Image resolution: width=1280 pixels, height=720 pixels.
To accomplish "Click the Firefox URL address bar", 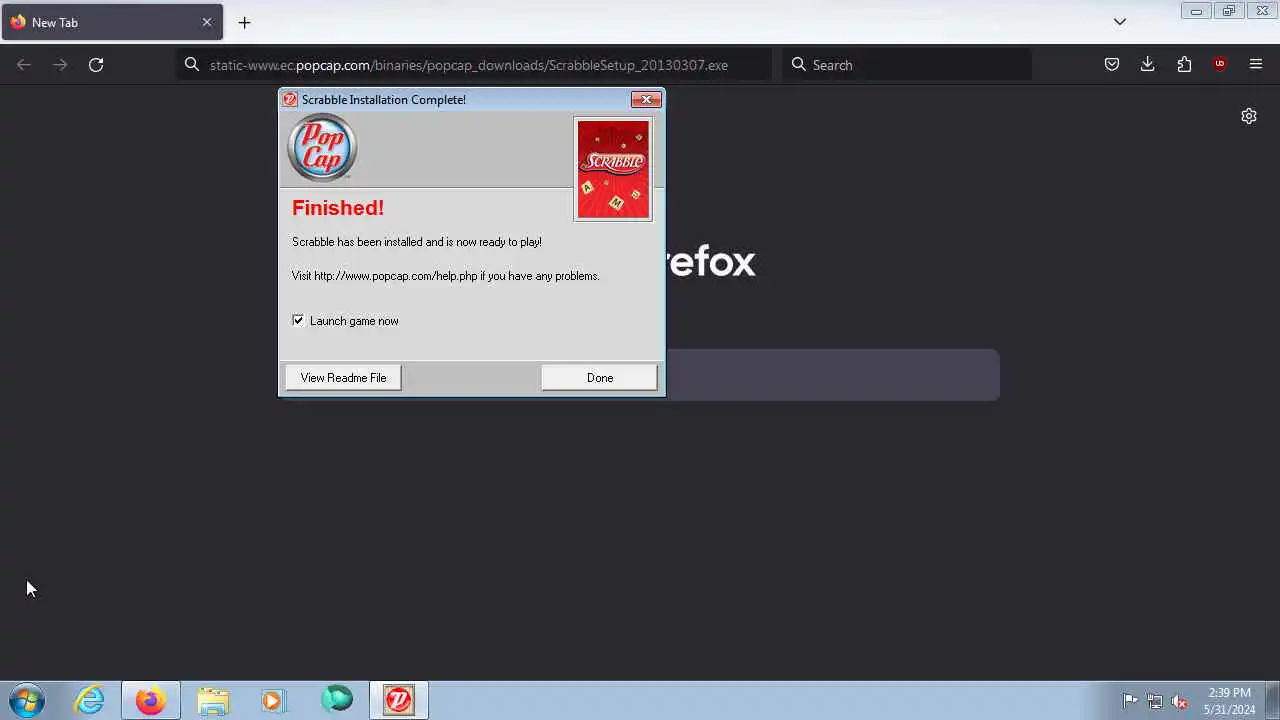I will (x=475, y=64).
